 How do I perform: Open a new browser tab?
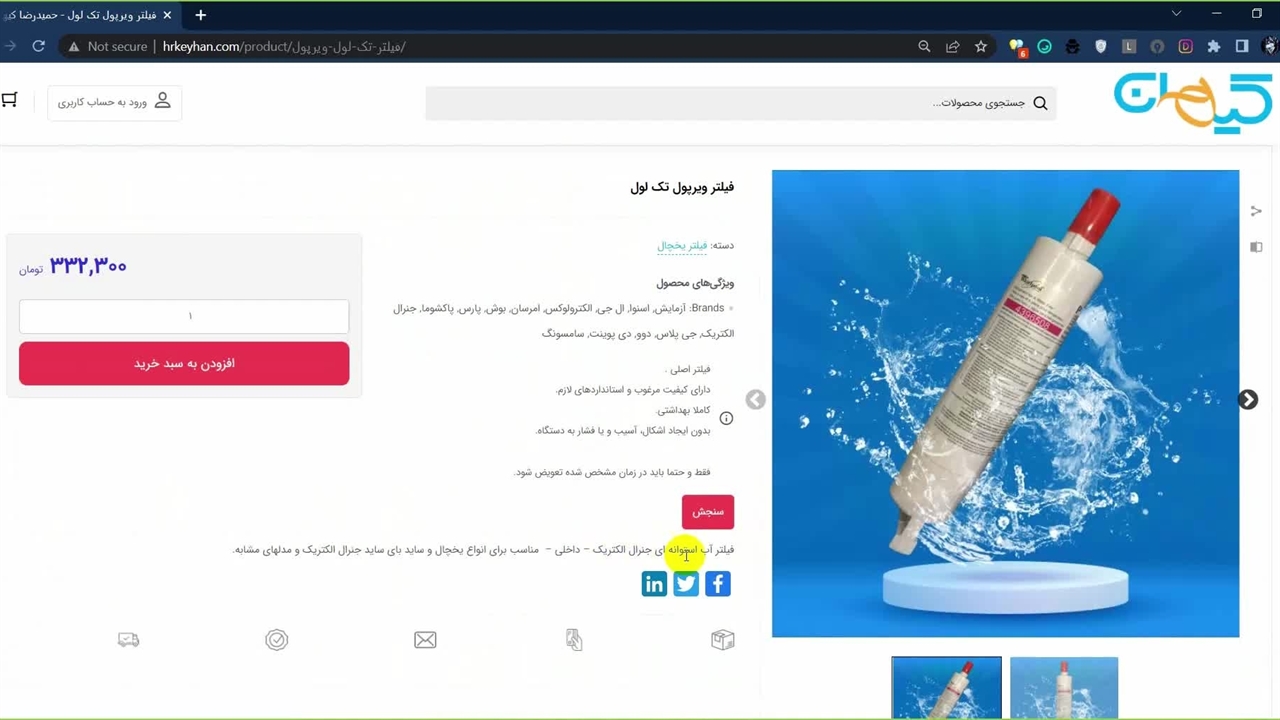click(200, 15)
